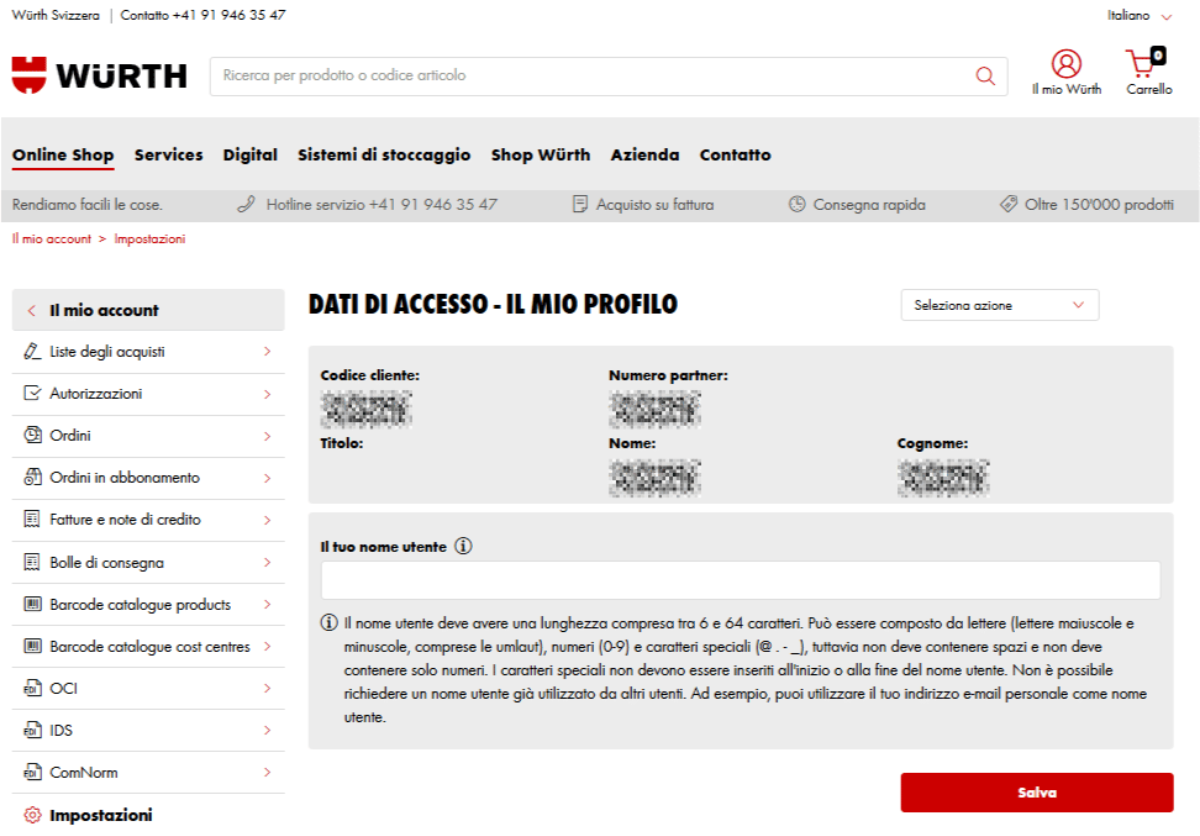Click the Oltre 150'000 prodotti tag icon
Image resolution: width=1200 pixels, height=836 pixels.
point(1009,204)
